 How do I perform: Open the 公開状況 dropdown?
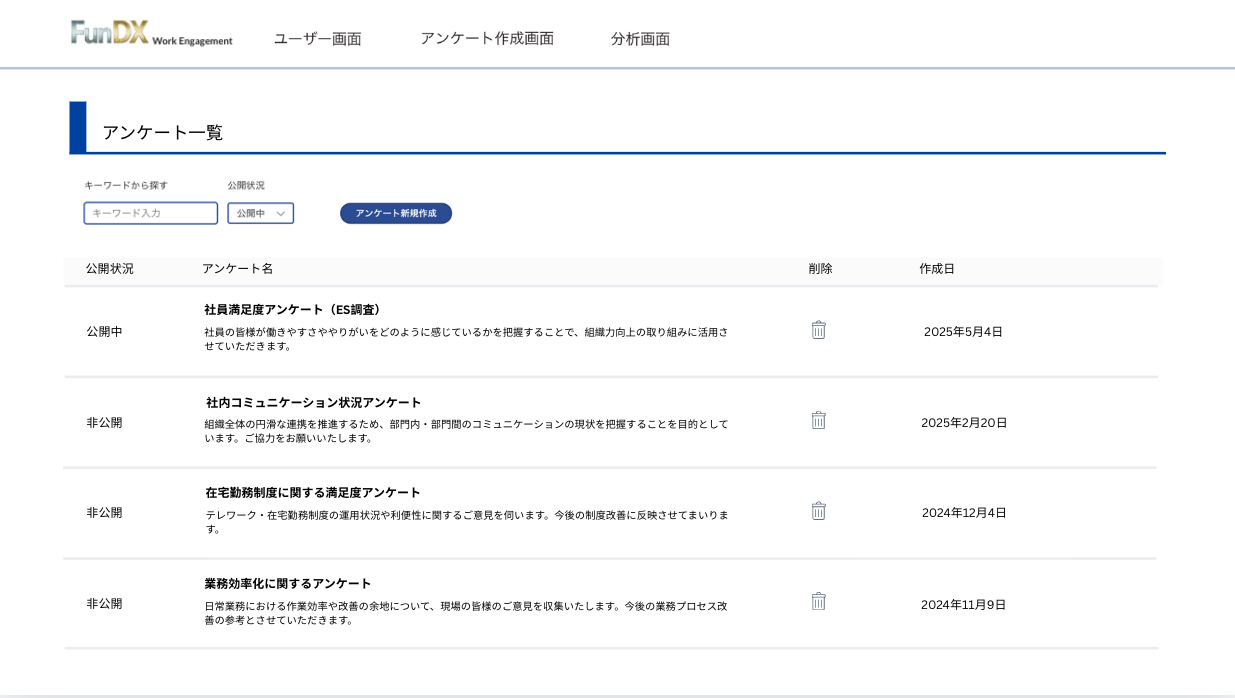260,213
